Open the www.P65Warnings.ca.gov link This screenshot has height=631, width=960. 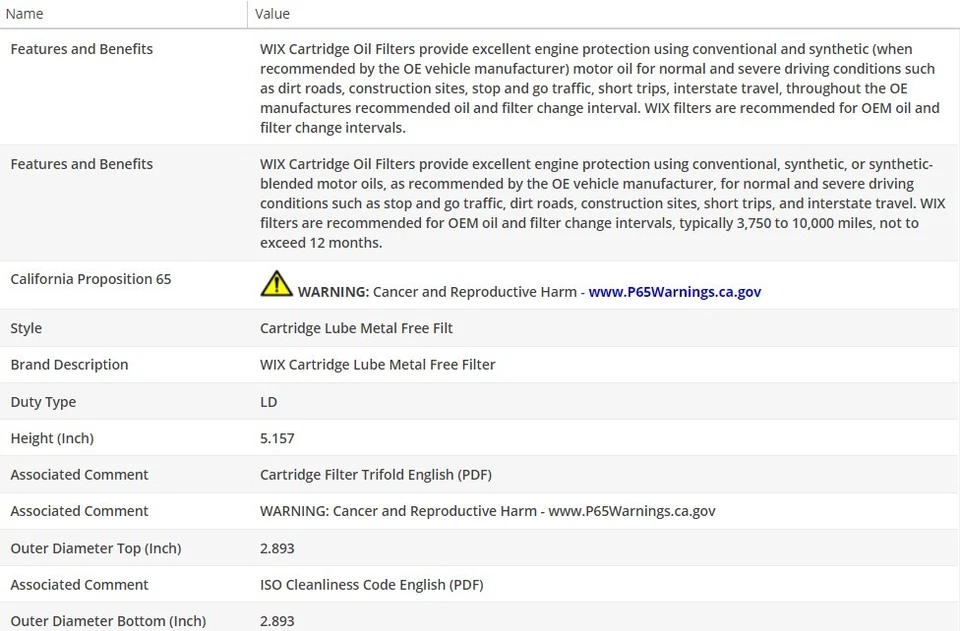(x=675, y=292)
